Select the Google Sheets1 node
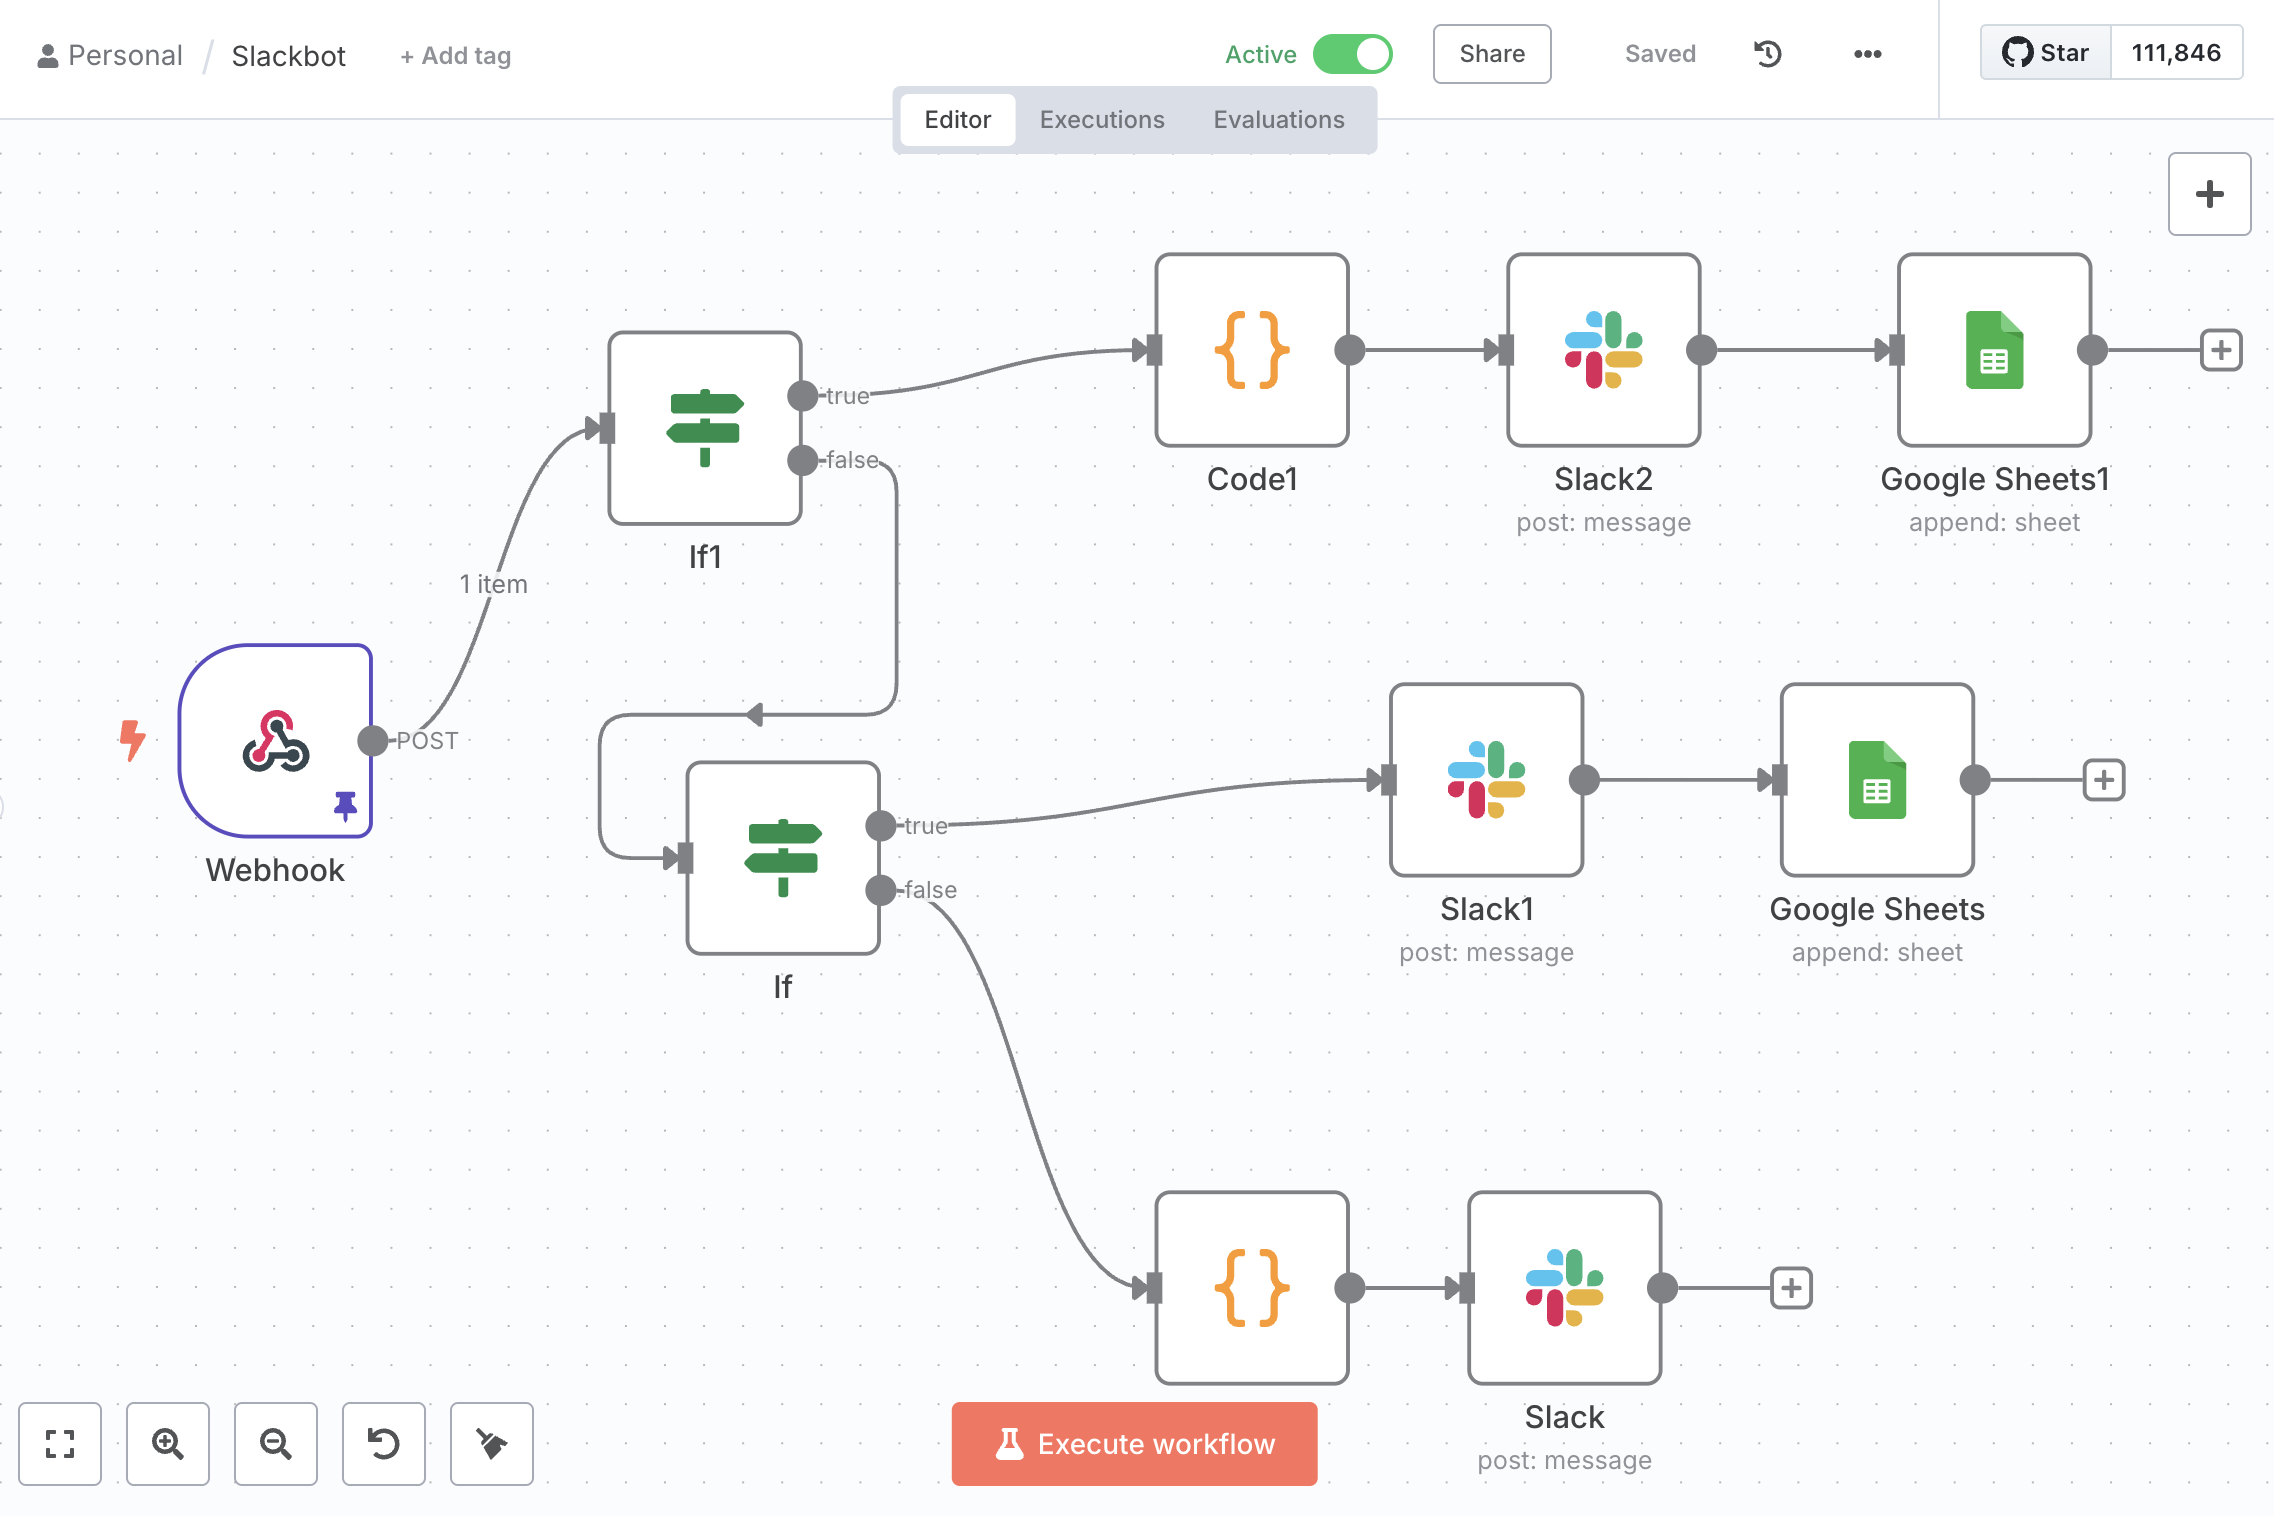The image size is (2274, 1516). pos(1995,350)
